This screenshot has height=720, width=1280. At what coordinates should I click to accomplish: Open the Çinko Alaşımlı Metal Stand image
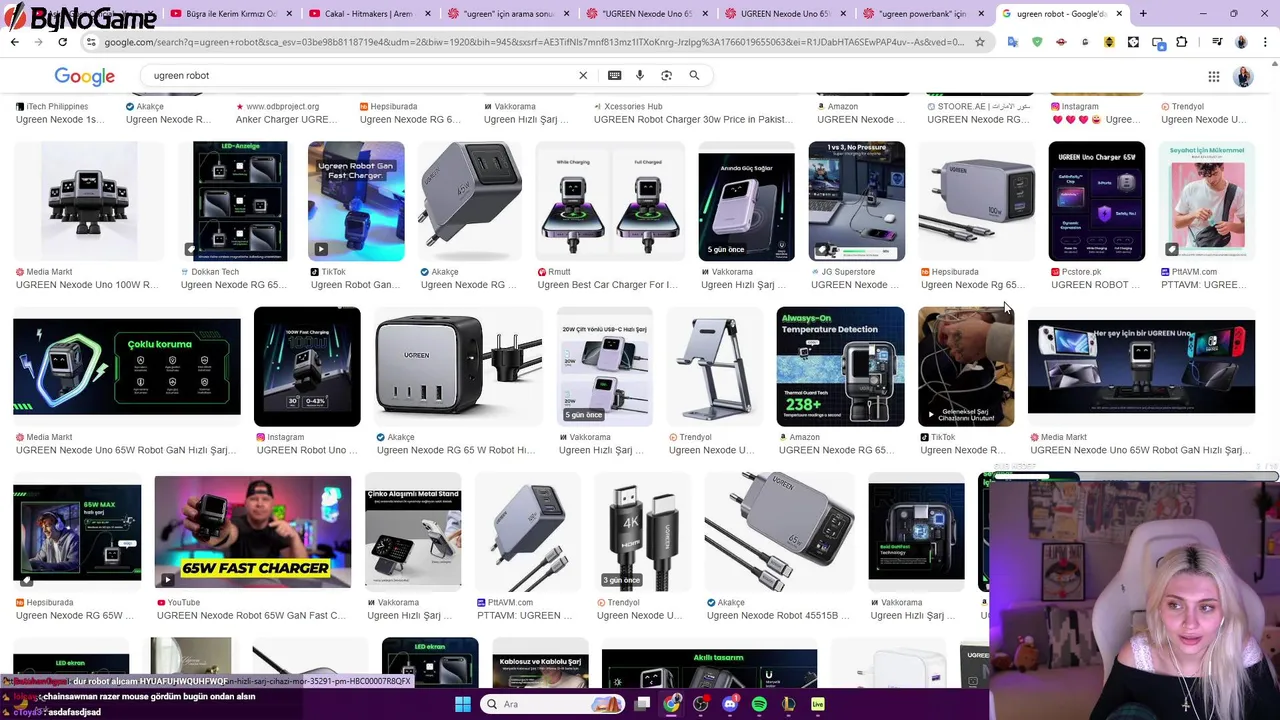tap(413, 532)
